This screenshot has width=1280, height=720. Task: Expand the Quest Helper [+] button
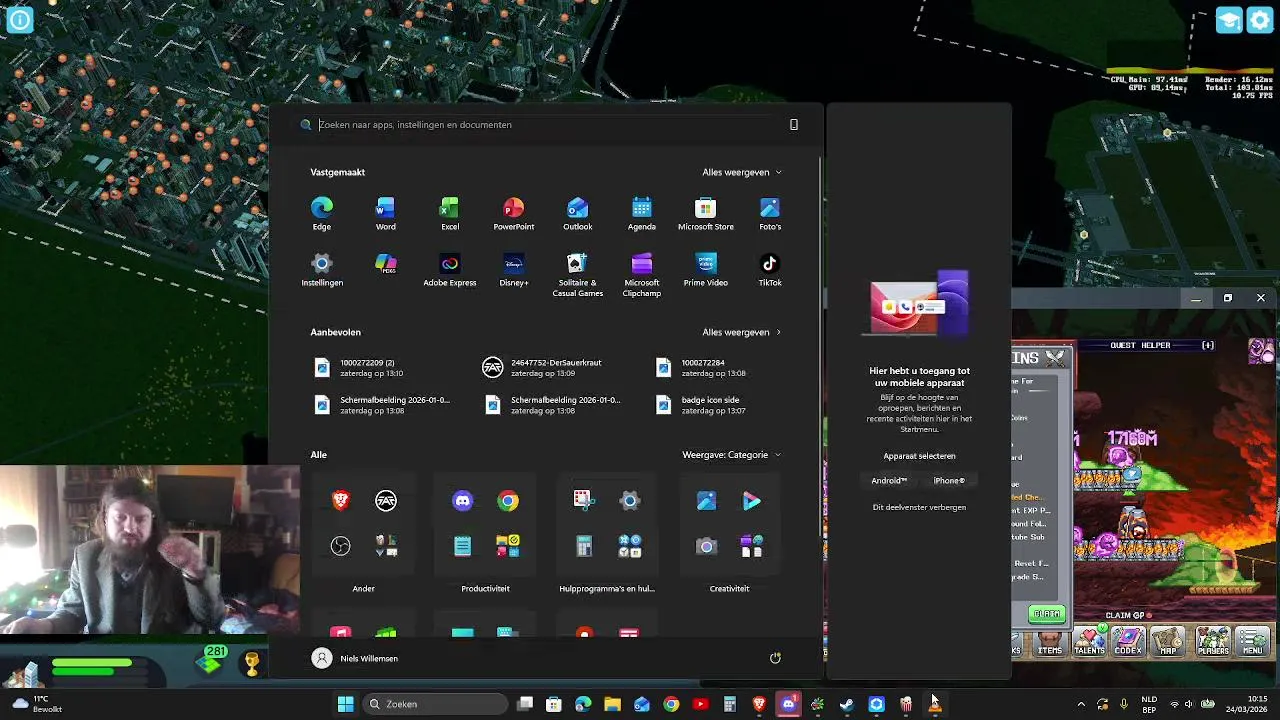(x=1208, y=345)
